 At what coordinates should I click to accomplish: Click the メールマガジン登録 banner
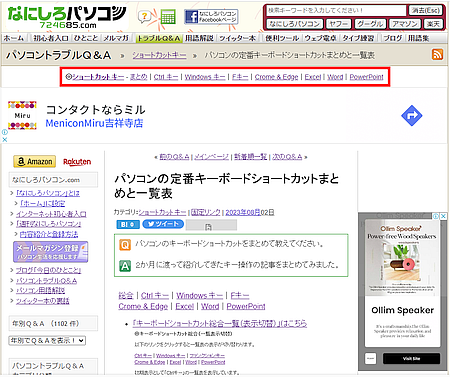[x=51, y=252]
